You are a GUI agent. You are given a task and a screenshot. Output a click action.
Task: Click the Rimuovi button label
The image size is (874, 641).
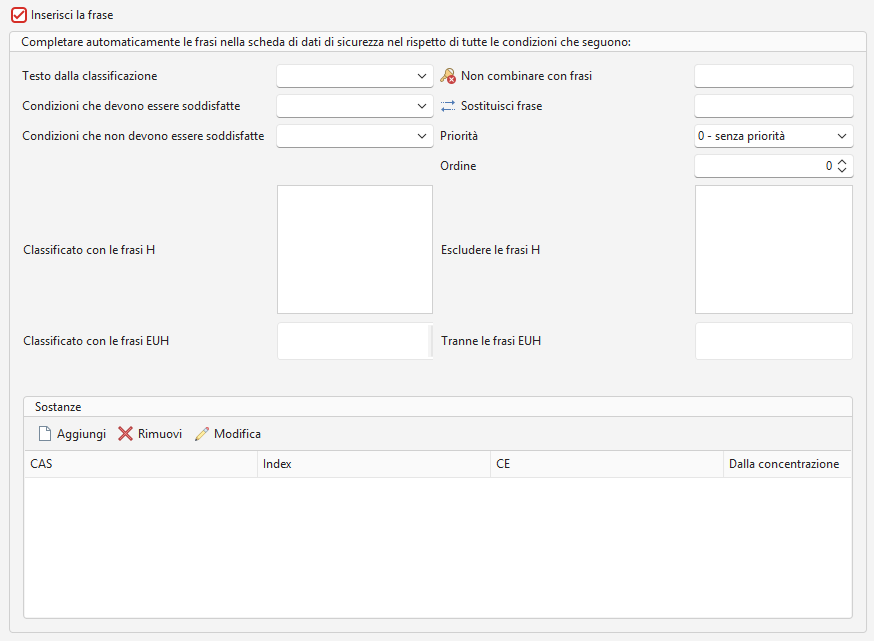coord(160,434)
